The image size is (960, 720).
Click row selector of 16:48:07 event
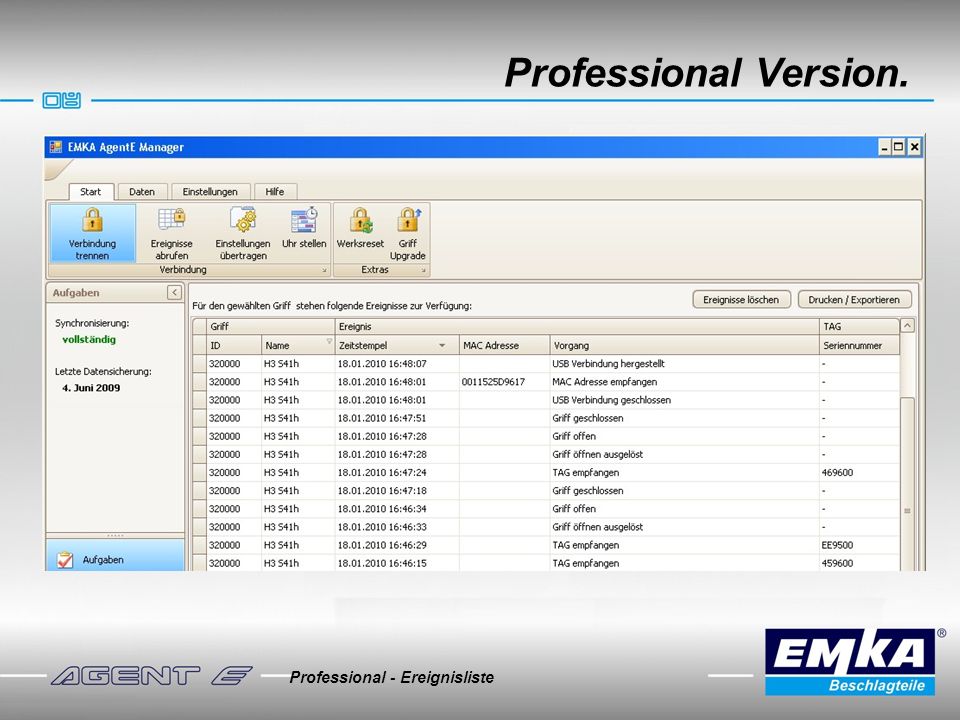pyautogui.click(x=200, y=364)
